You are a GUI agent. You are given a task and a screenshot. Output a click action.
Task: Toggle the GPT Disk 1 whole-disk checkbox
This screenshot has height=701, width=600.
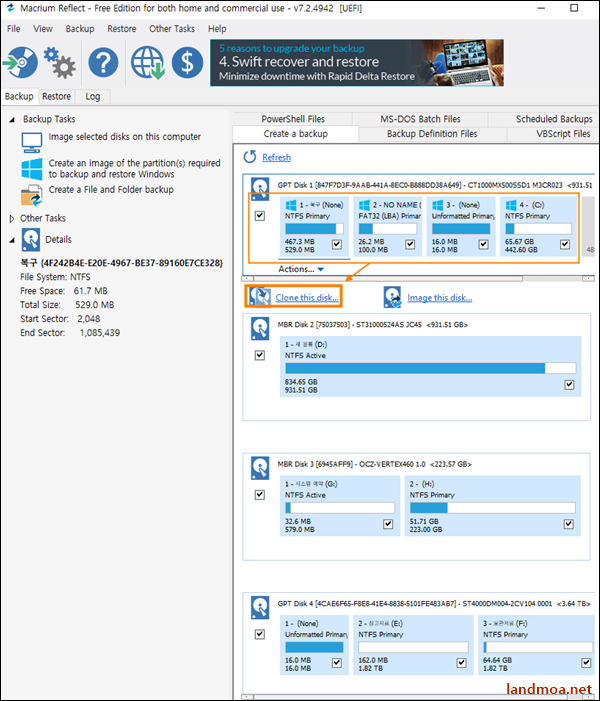pos(260,216)
